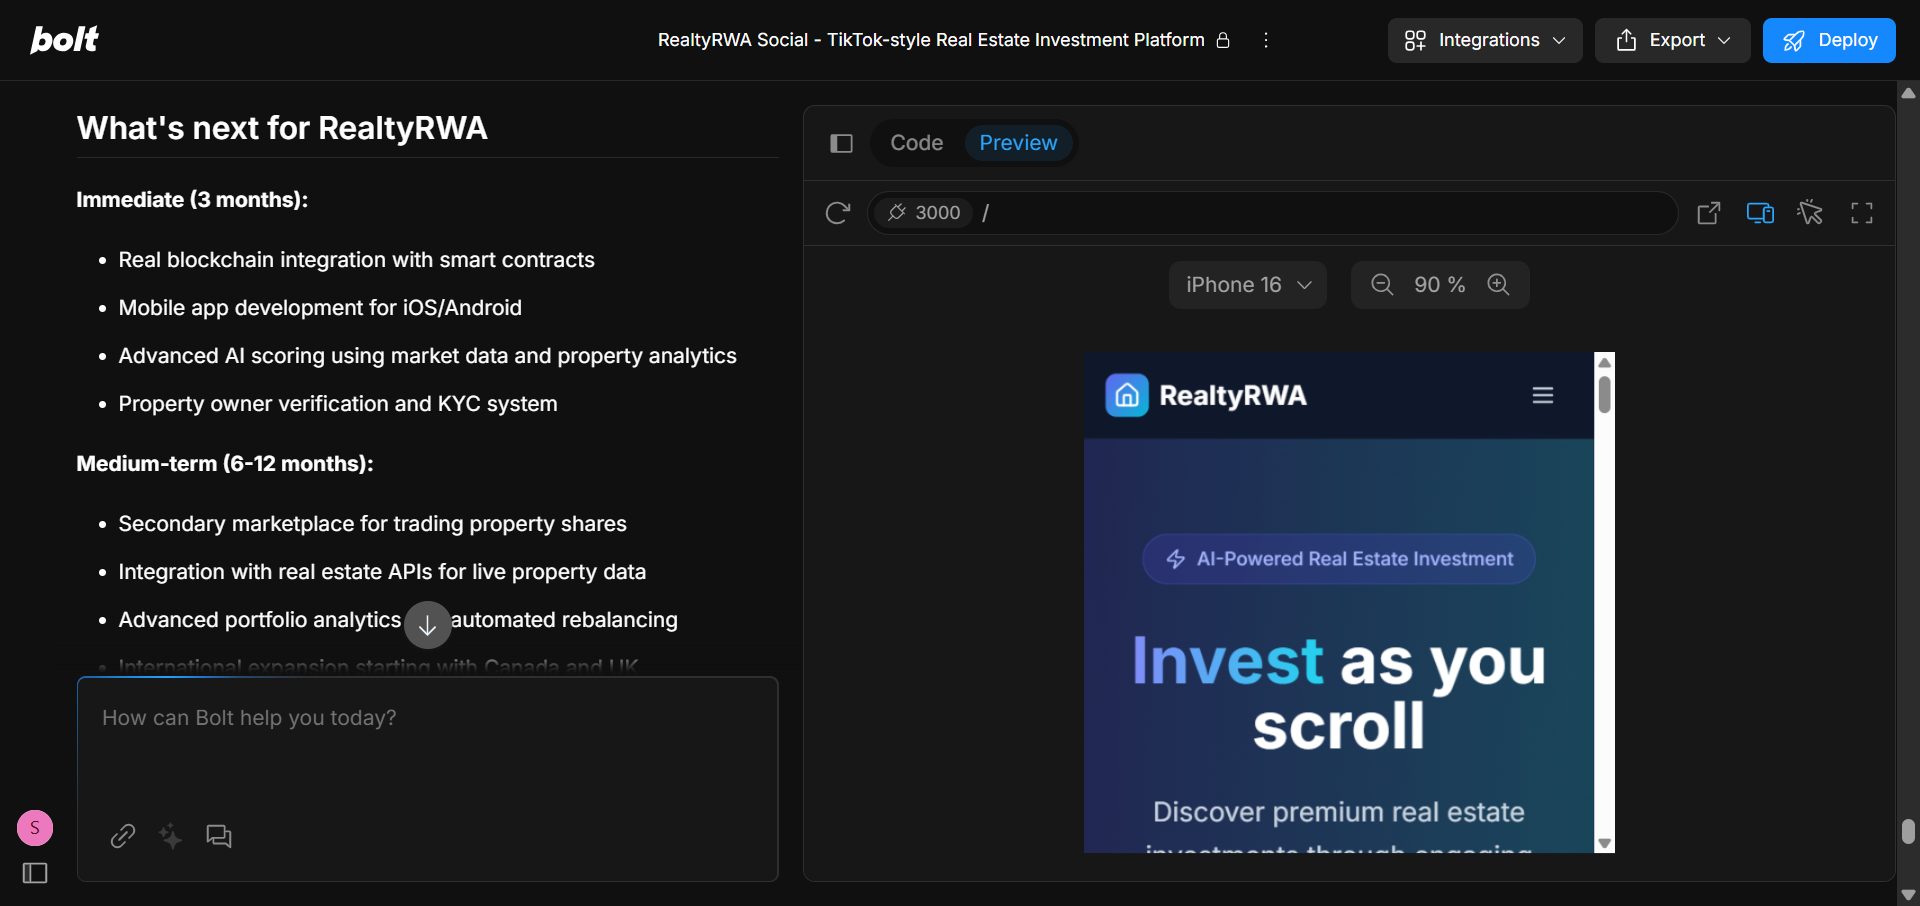This screenshot has height=906, width=1920.
Task: Click the preview frame scrollbar thumb
Action: click(x=1605, y=394)
